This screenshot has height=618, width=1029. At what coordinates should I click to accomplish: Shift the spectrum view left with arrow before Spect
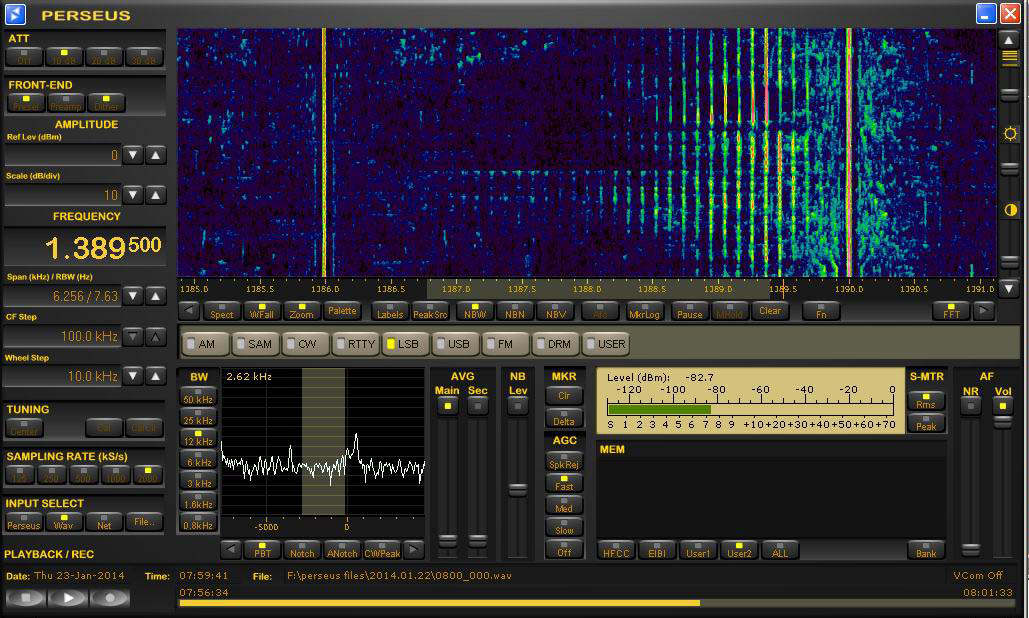(189, 311)
